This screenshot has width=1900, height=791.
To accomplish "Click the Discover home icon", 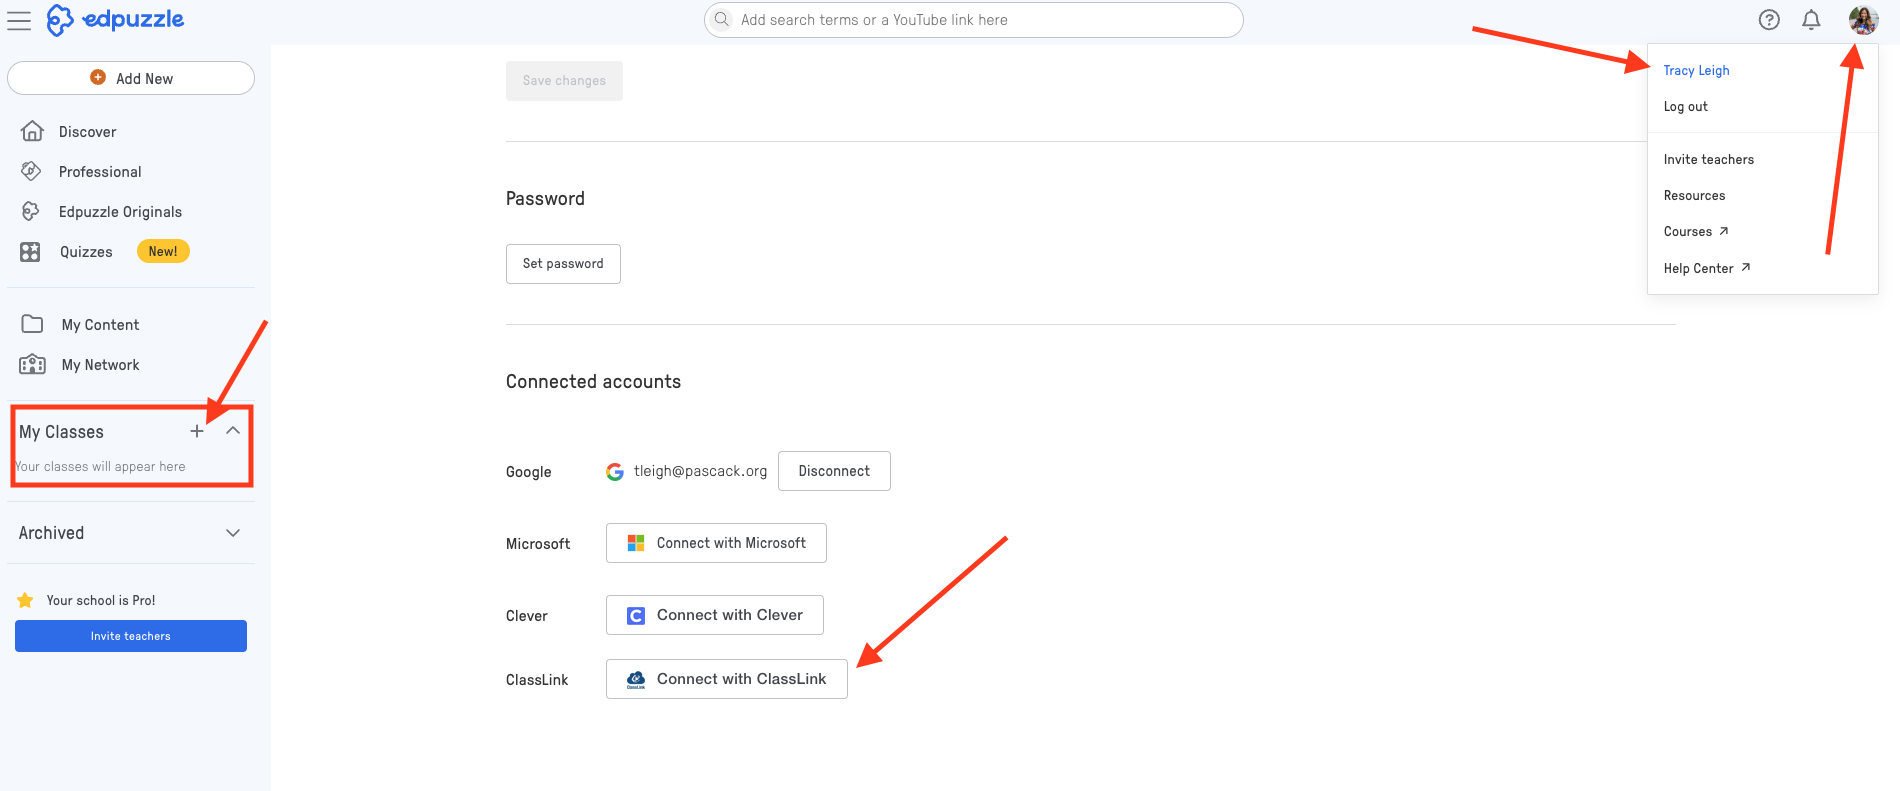I will coord(32,131).
